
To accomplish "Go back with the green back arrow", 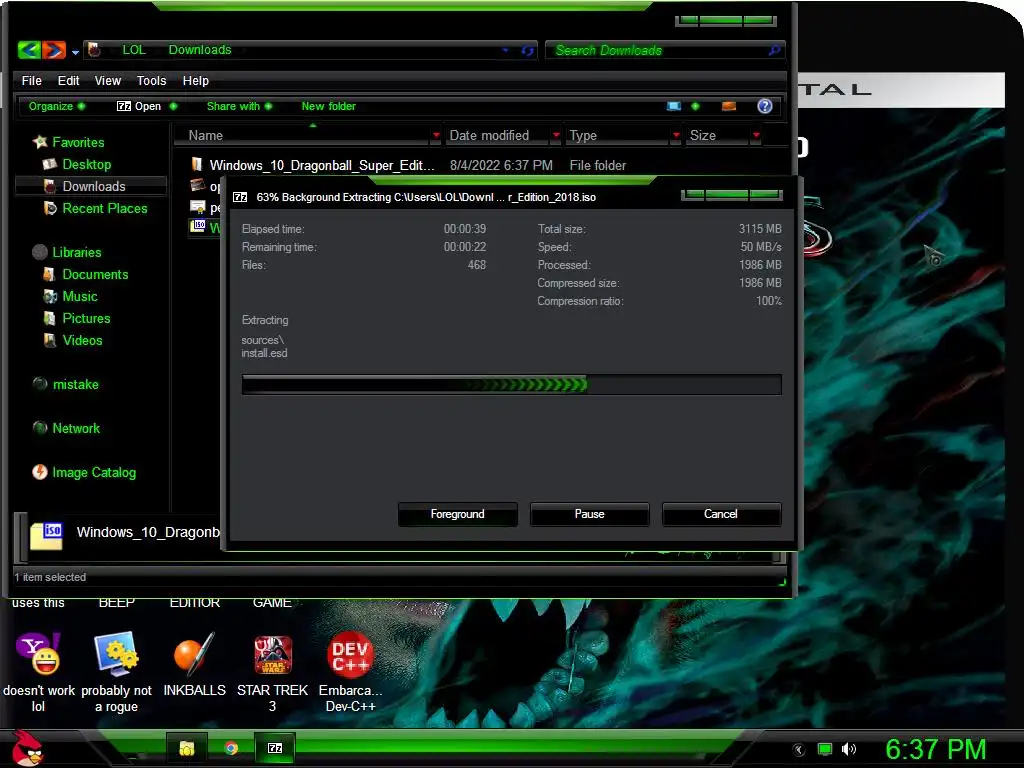I will (x=29, y=50).
